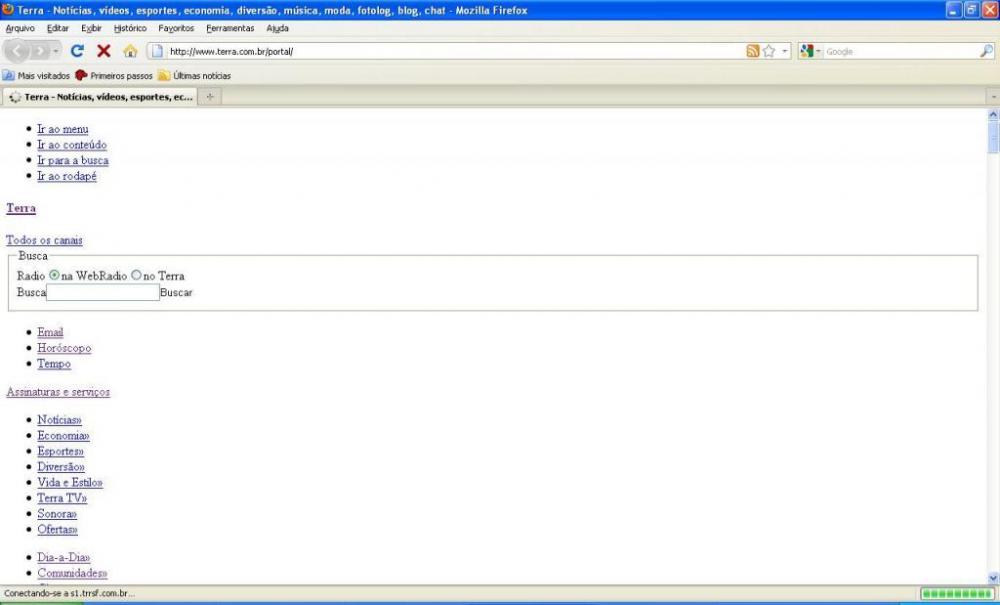
Task: Click the Reload page icon
Action: (x=77, y=51)
